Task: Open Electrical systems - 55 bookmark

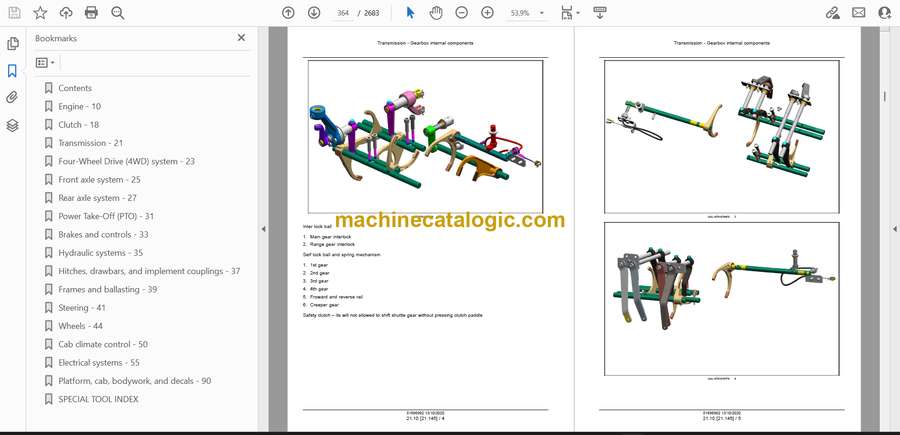Action: coord(99,363)
